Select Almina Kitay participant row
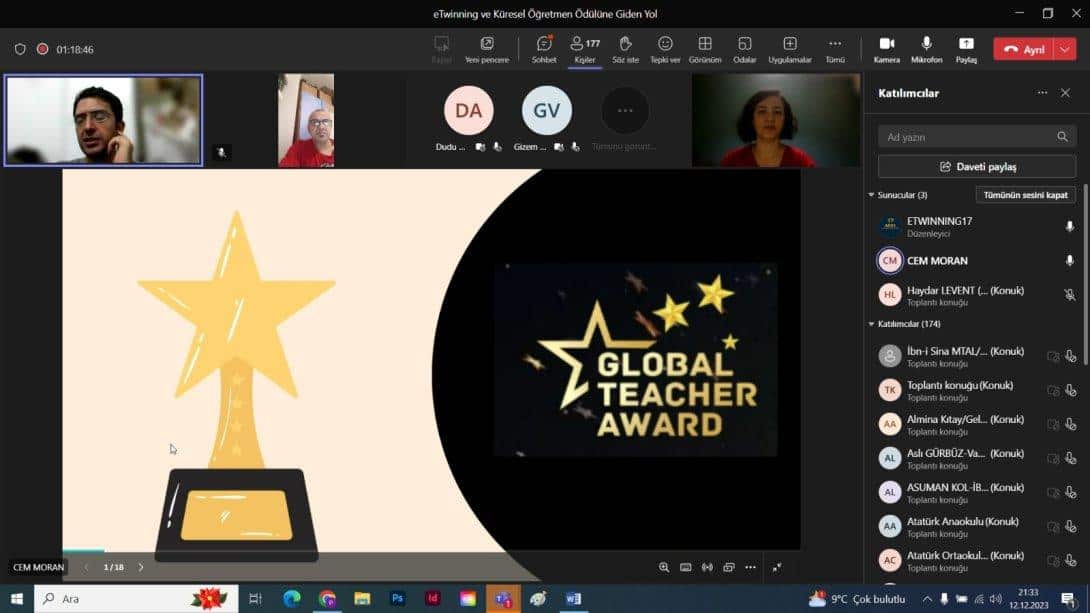The width and height of the screenshot is (1090, 613). [973, 424]
